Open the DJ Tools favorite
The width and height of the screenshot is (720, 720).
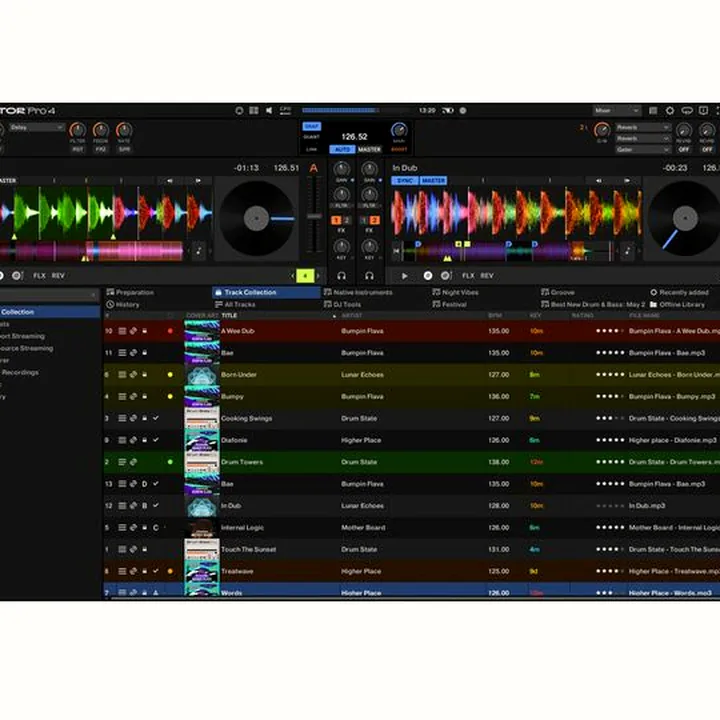tap(343, 304)
